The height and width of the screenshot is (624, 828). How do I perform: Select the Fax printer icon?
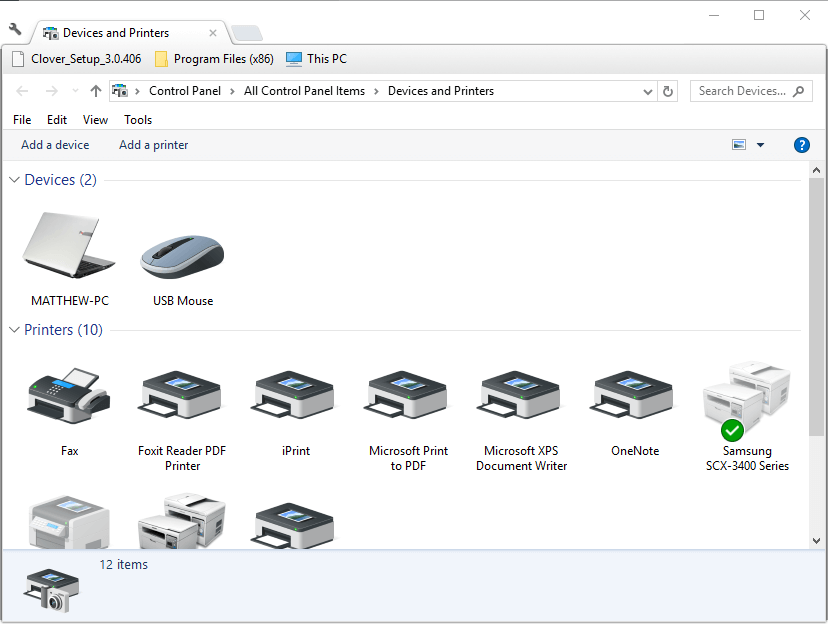point(69,396)
